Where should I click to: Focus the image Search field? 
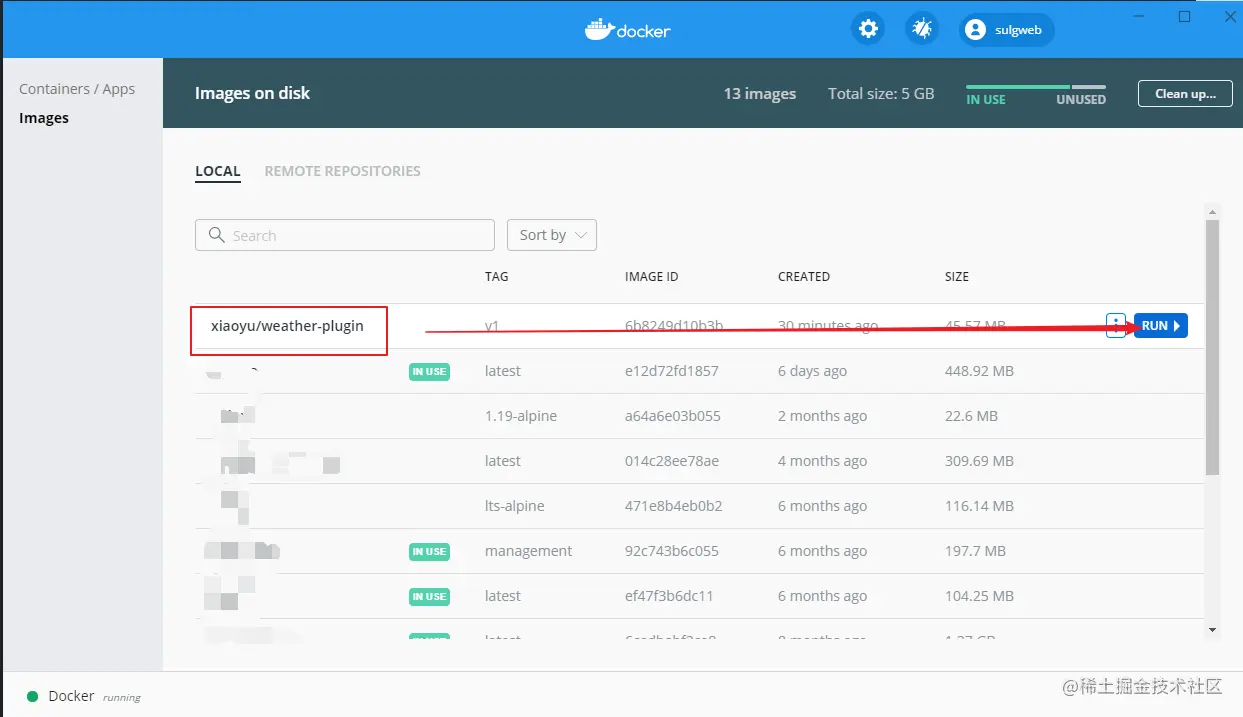345,235
